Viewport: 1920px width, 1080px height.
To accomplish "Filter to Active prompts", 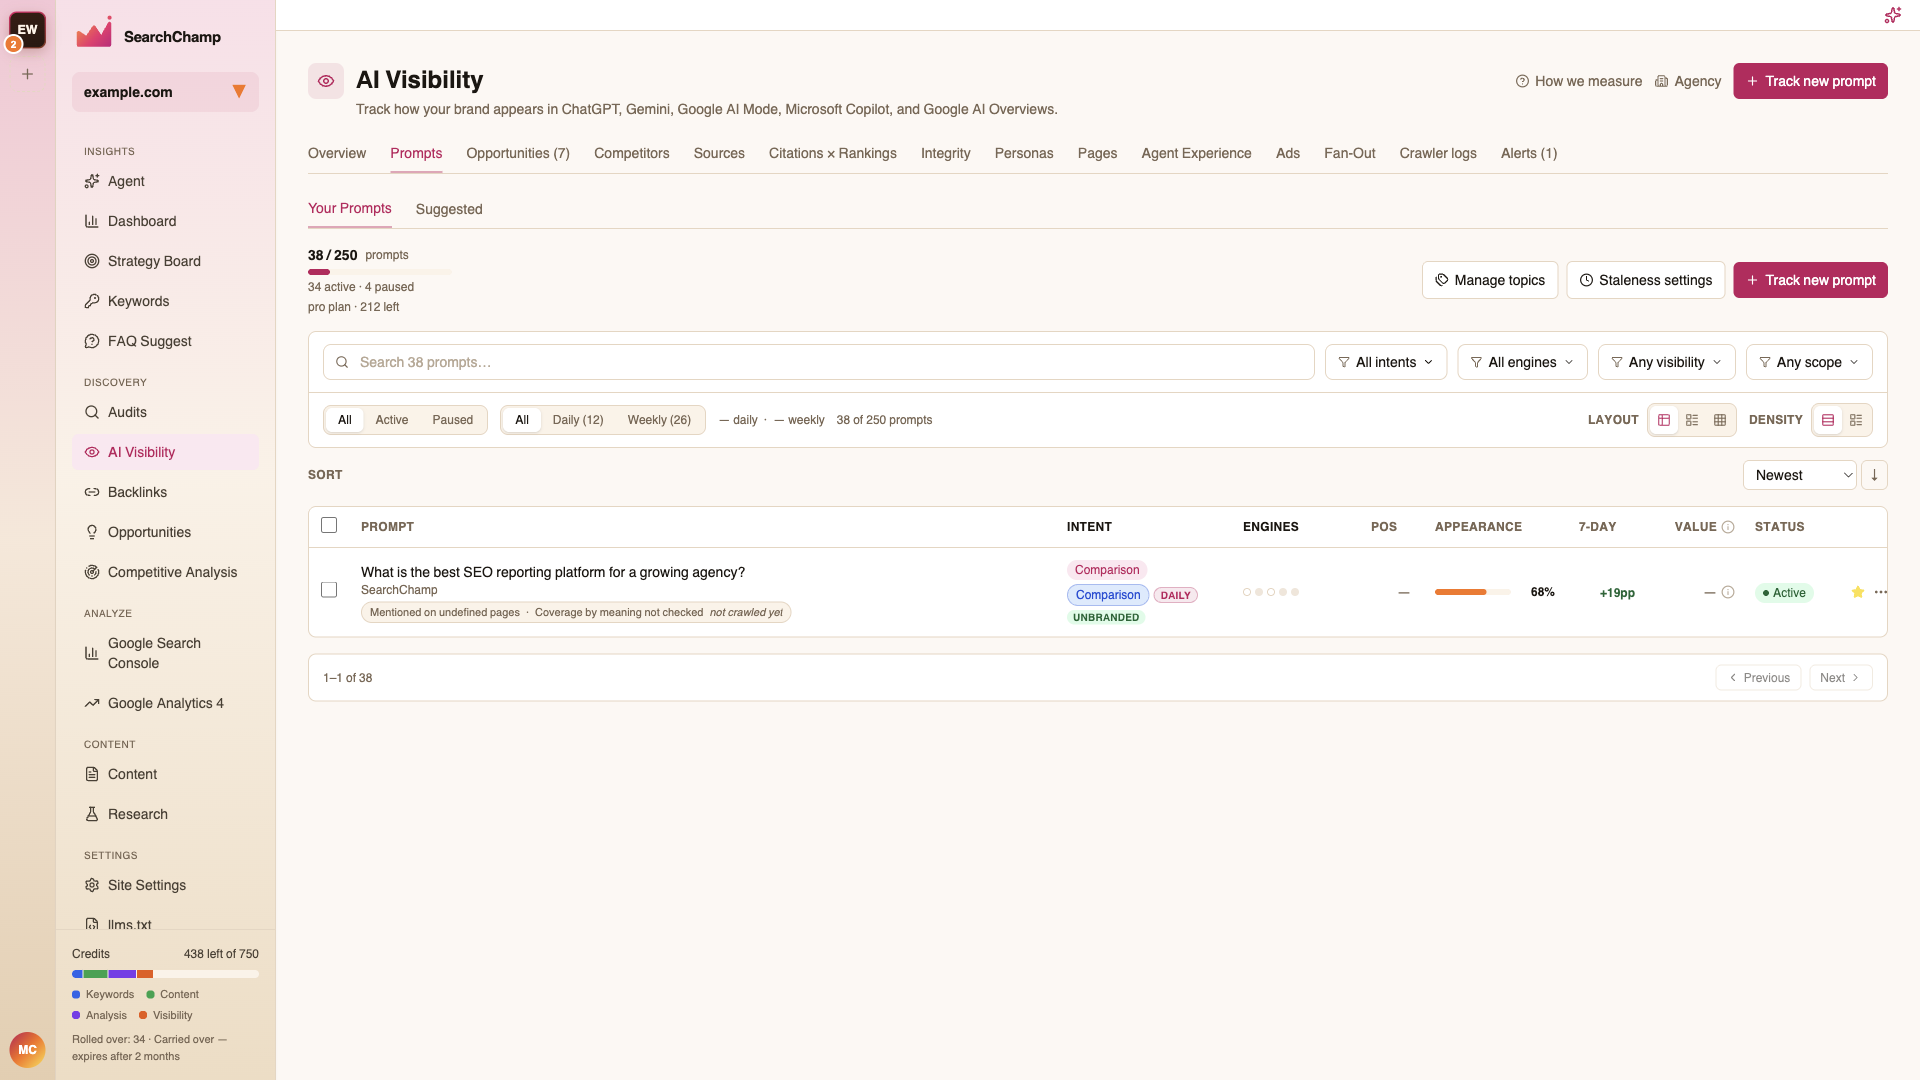I will (391, 420).
